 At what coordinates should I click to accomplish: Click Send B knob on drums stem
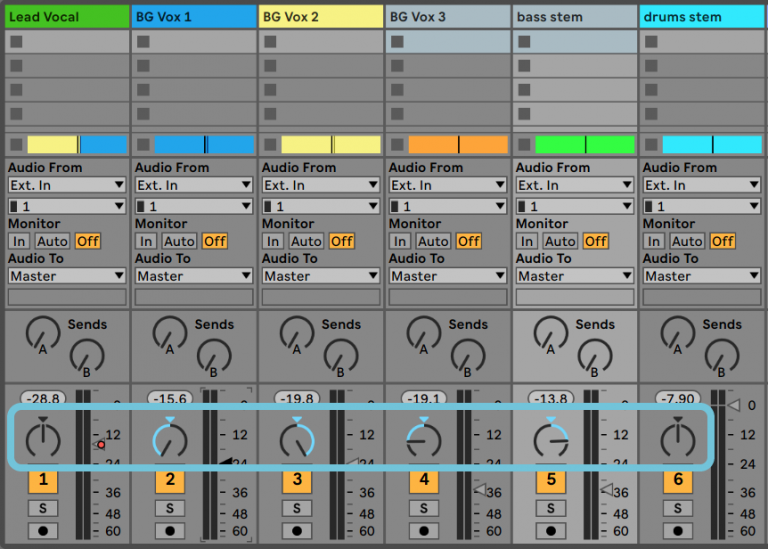point(722,358)
